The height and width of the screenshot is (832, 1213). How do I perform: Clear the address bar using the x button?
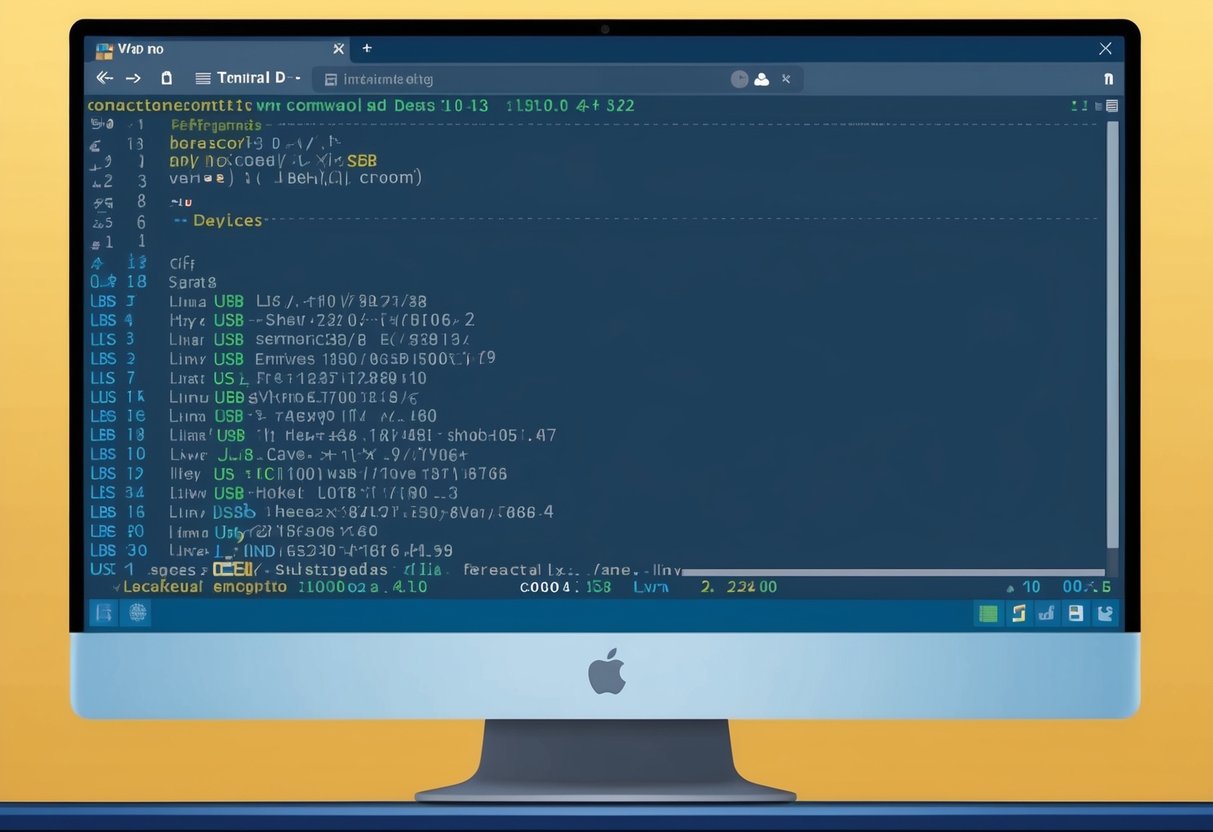[783, 78]
